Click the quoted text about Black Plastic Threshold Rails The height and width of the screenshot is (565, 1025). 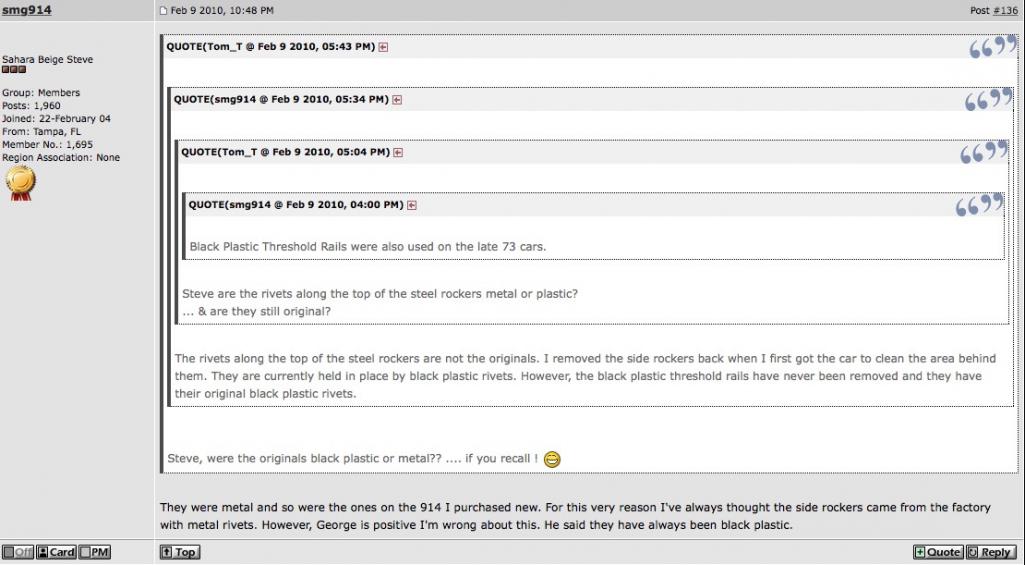[367, 247]
